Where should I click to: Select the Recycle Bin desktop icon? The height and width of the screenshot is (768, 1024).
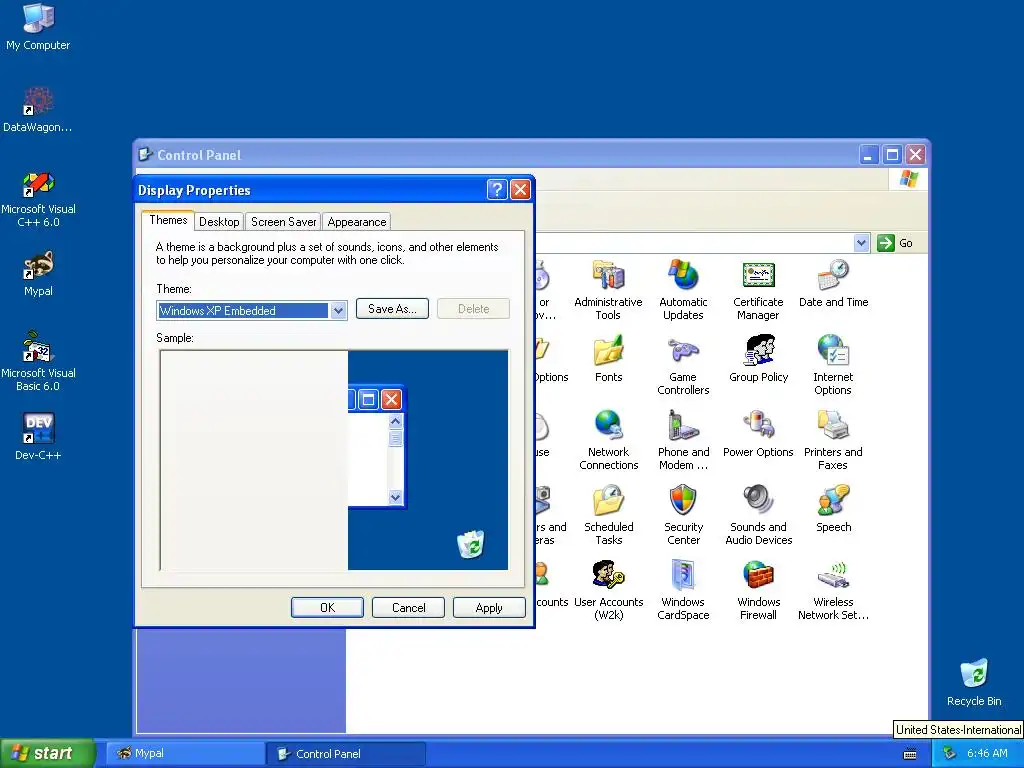click(974, 682)
